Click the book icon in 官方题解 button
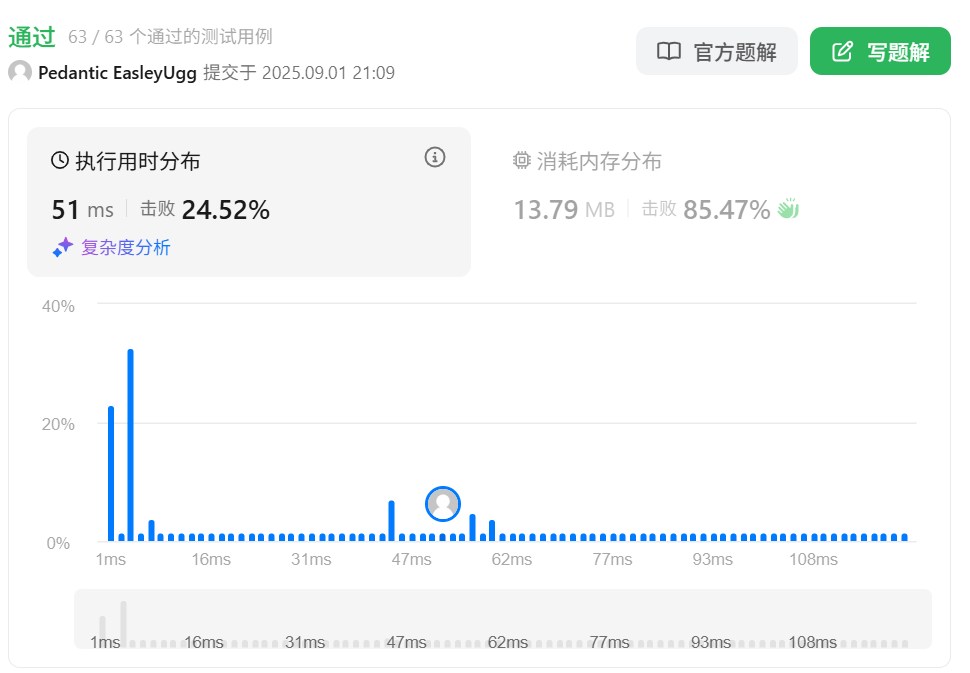The image size is (970, 673). coord(669,51)
